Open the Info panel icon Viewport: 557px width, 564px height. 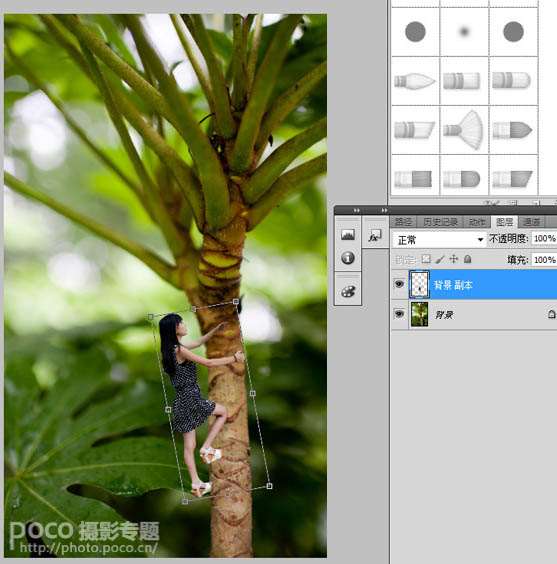click(x=348, y=258)
